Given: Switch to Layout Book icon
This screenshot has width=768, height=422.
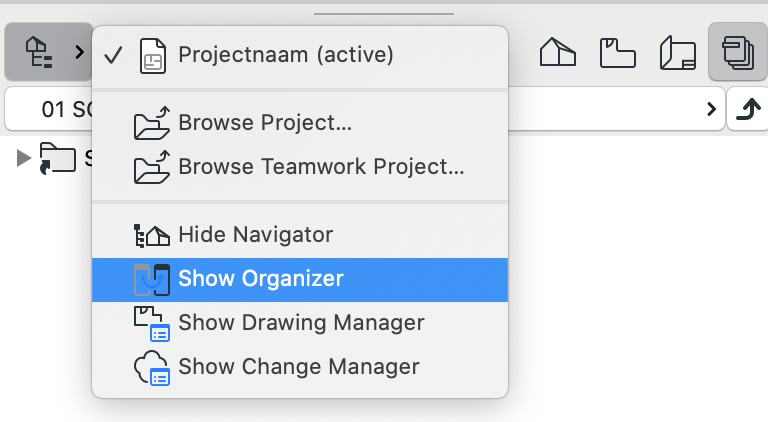Looking at the screenshot, I should (x=678, y=53).
